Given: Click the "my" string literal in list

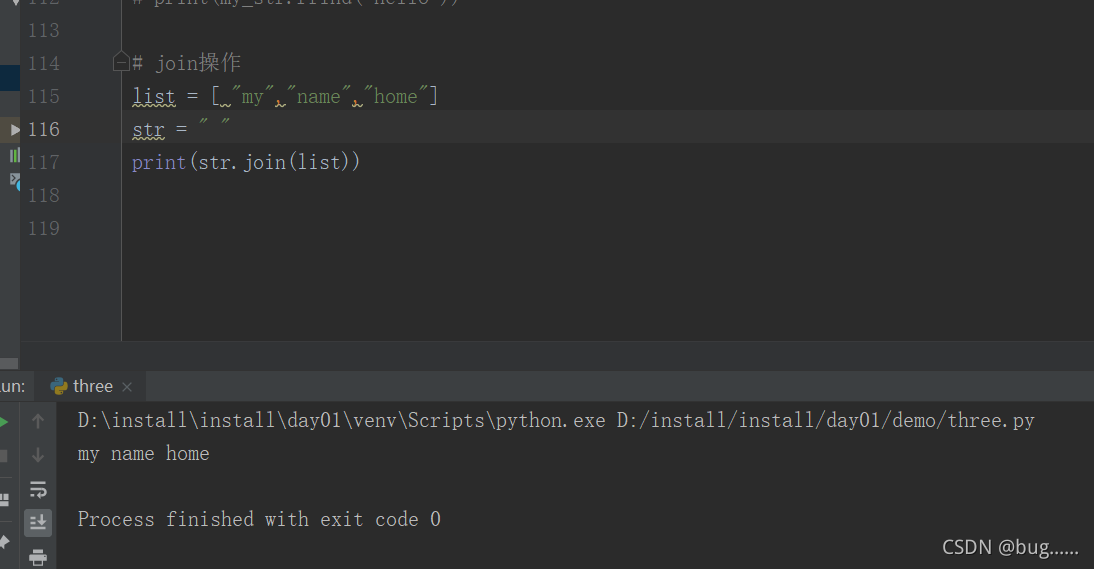Looking at the screenshot, I should (x=253, y=96).
